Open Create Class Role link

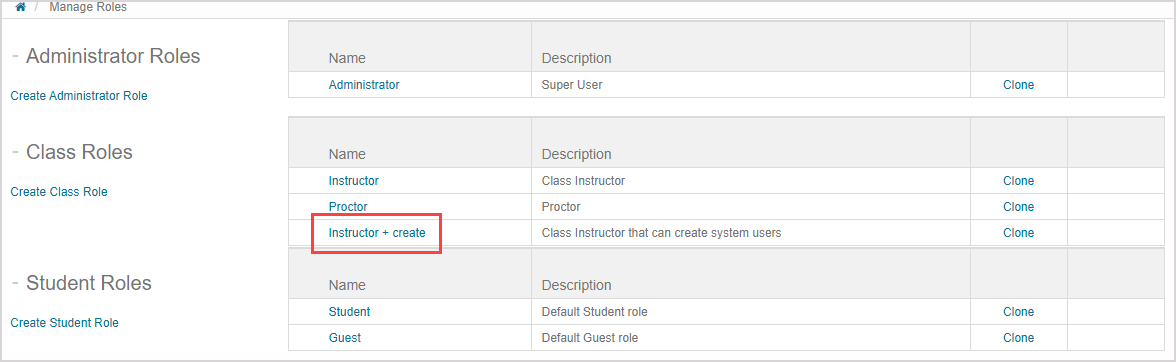pyautogui.click(x=58, y=192)
